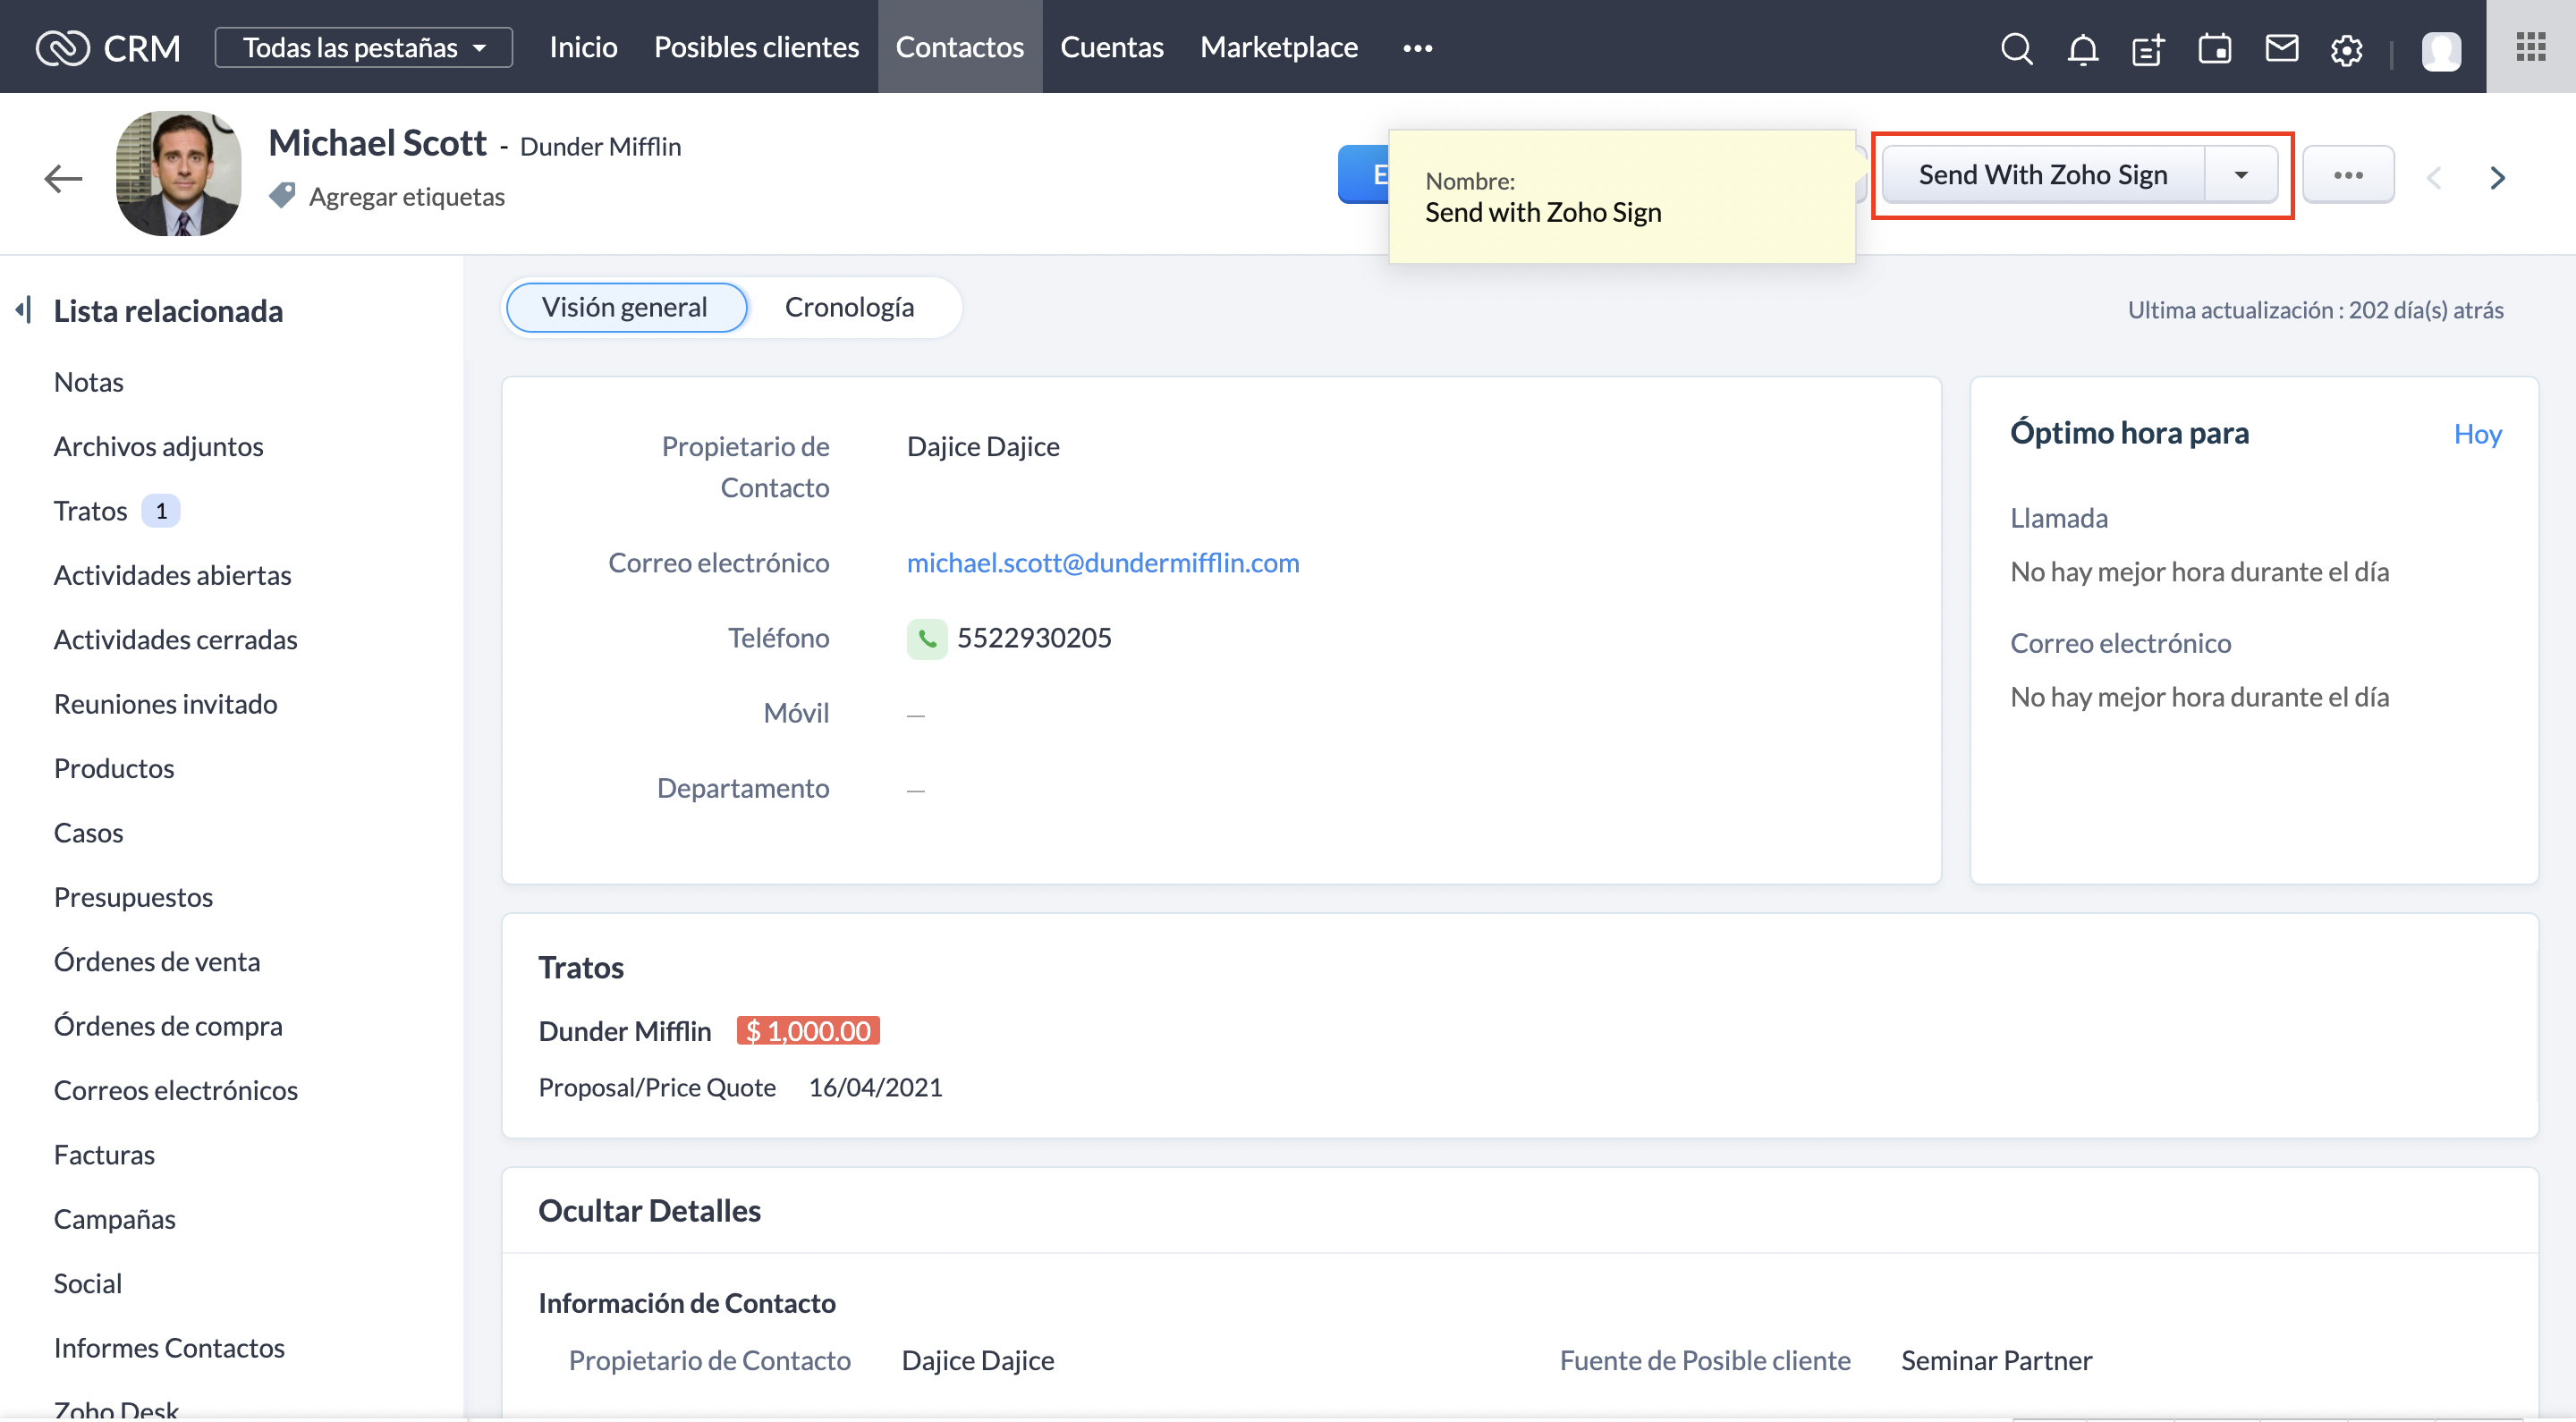Open the Marketplace tab
This screenshot has height=1422, width=2576.
[x=1279, y=47]
